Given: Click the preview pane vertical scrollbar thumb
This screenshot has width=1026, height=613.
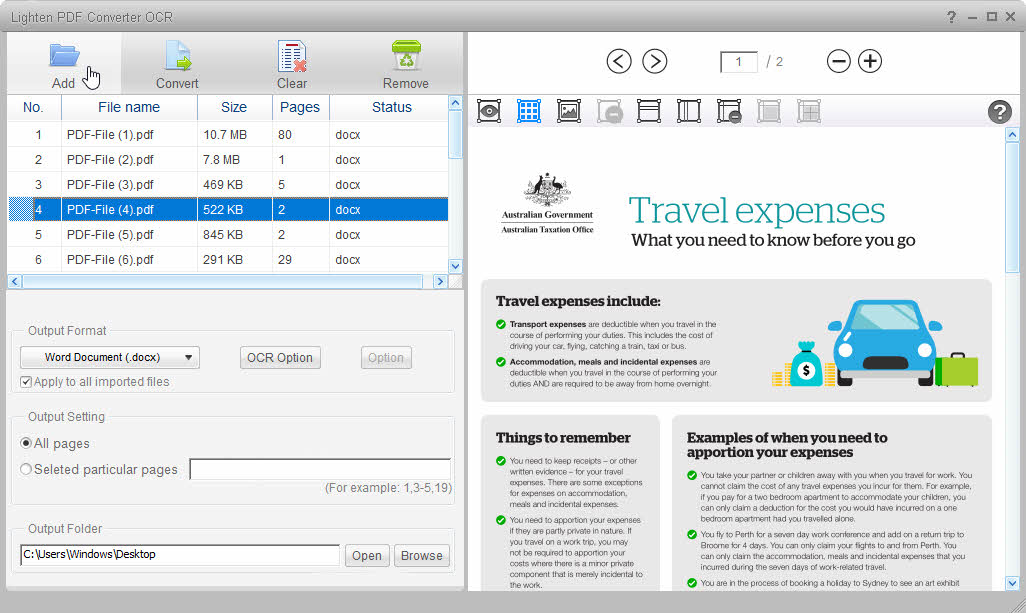Looking at the screenshot, I should pyautogui.click(x=1012, y=207).
